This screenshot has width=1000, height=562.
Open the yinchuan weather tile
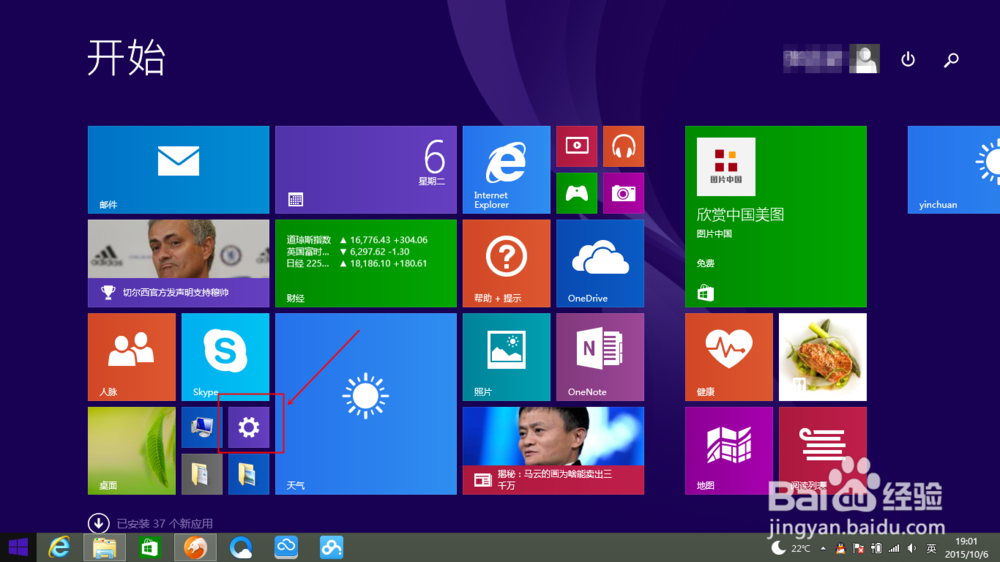click(954, 170)
